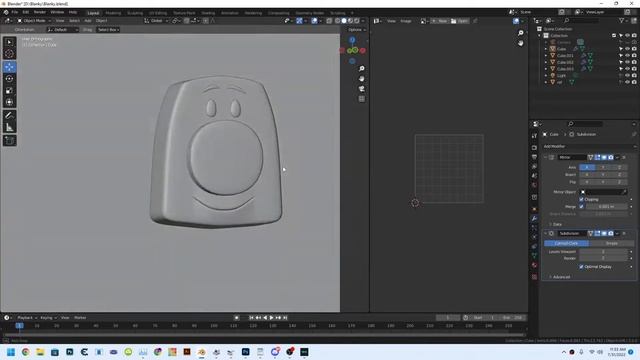Open the Modifier properties wrench tab
The height and width of the screenshot is (360, 640).
coord(534,218)
